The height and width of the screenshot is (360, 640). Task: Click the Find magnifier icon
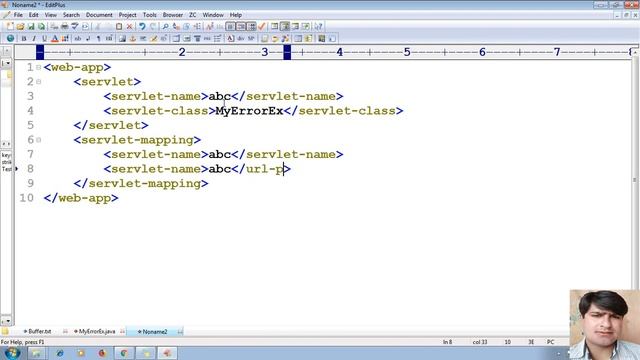pos(165,27)
